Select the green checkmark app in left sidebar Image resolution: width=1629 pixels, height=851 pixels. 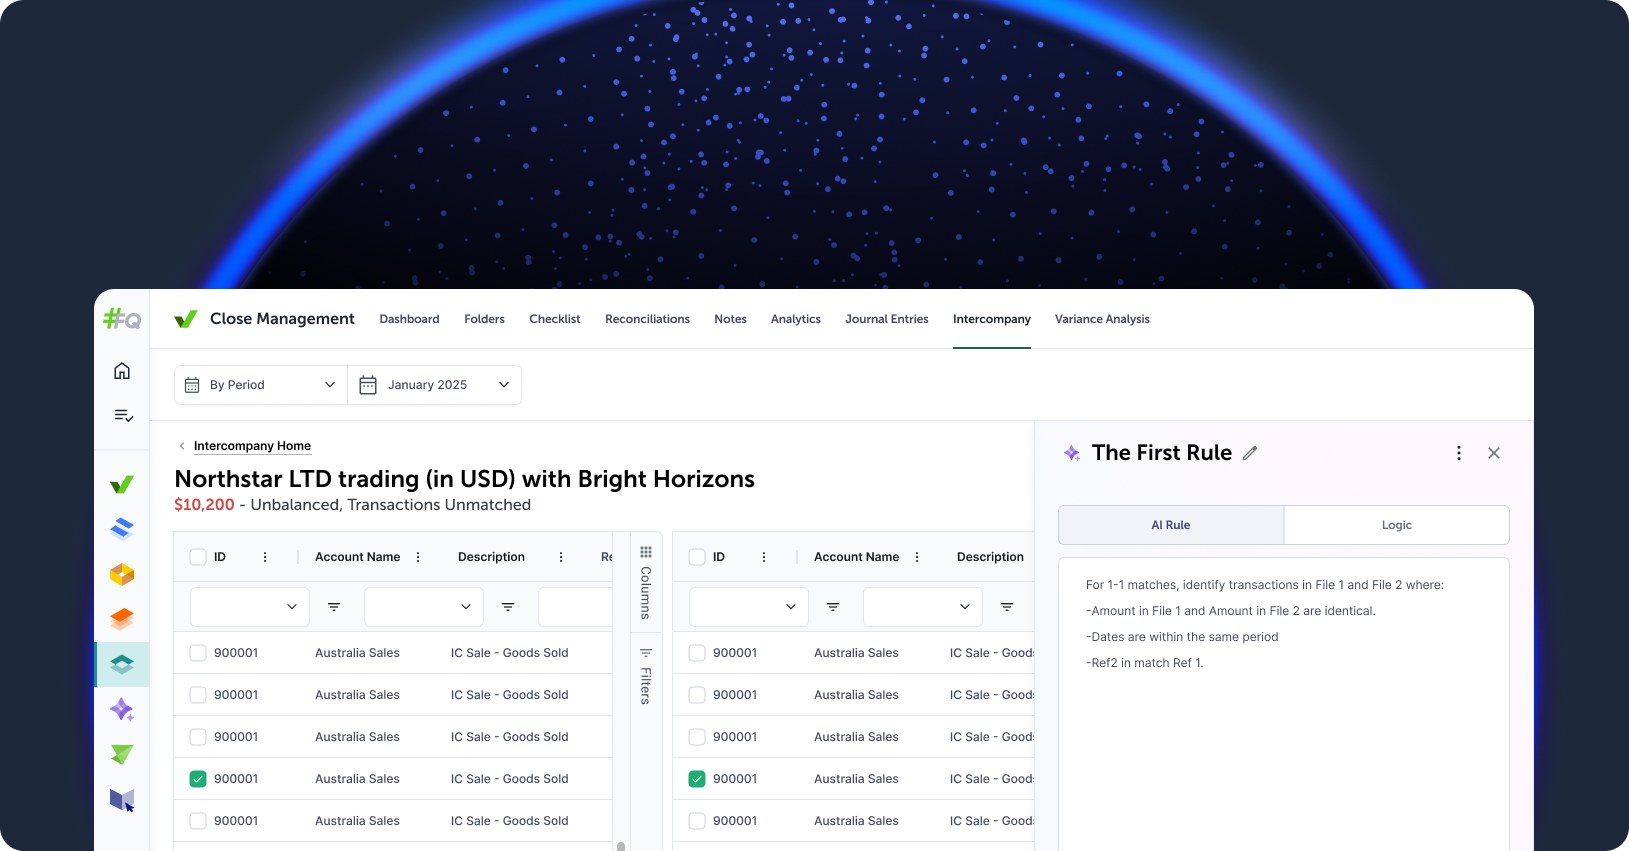[122, 485]
